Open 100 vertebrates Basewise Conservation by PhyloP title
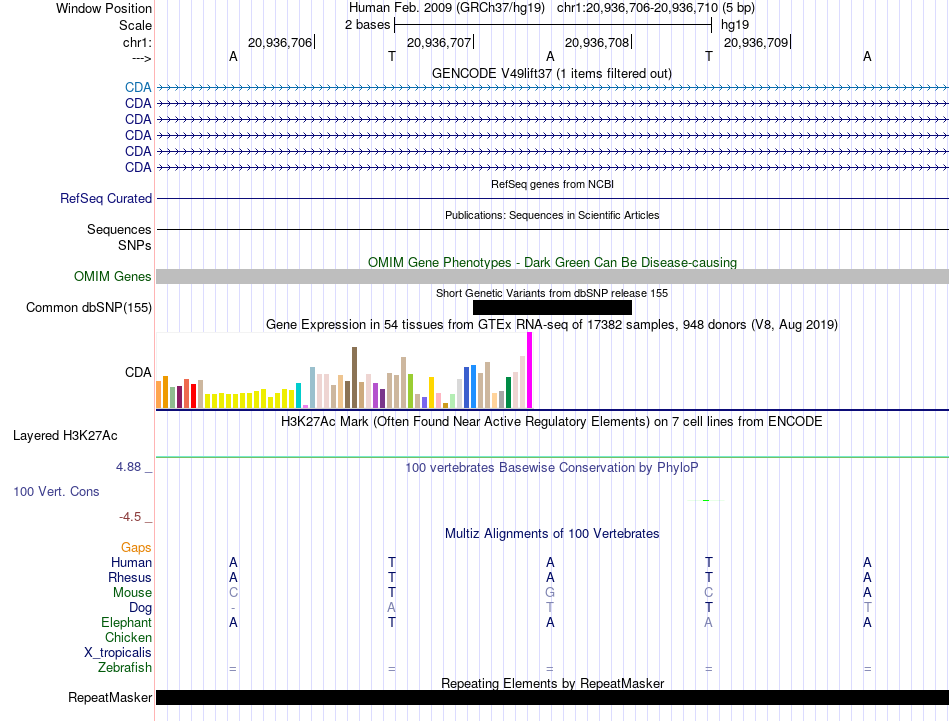This screenshot has width=950, height=721. click(552, 467)
